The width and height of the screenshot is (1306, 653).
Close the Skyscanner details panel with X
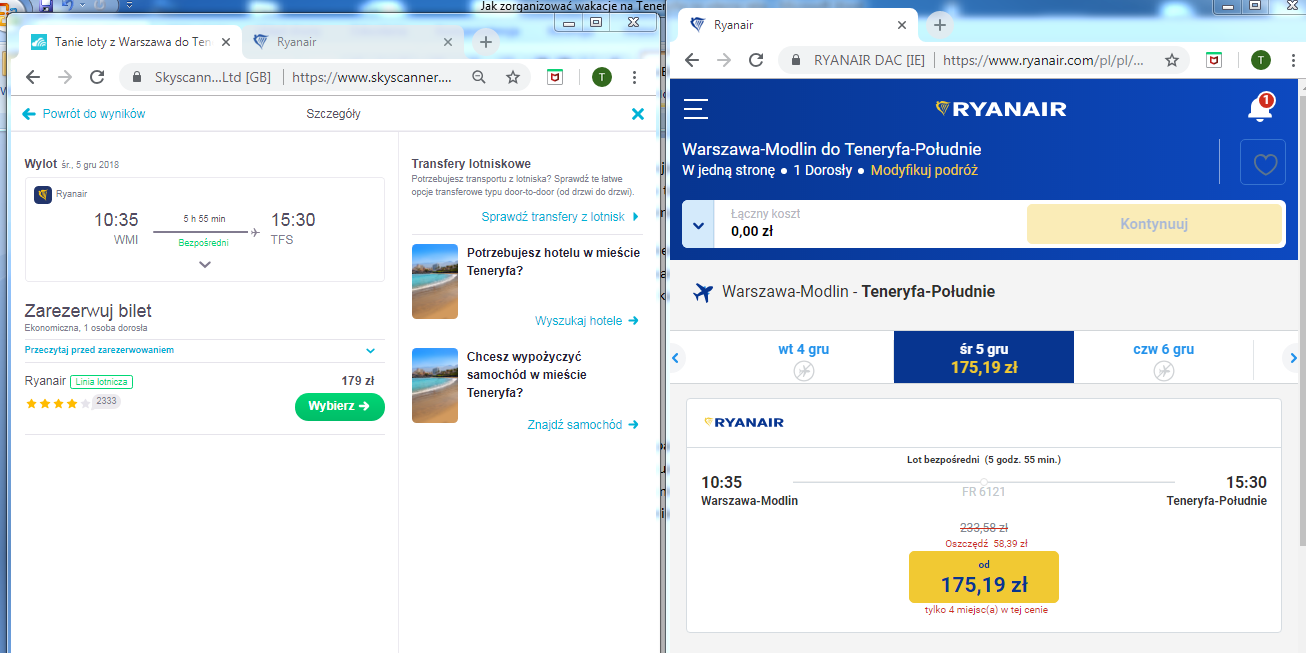pyautogui.click(x=638, y=114)
